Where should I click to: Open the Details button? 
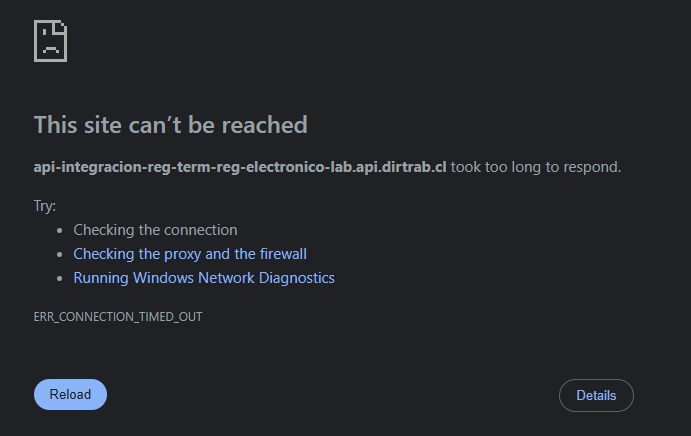coord(596,395)
